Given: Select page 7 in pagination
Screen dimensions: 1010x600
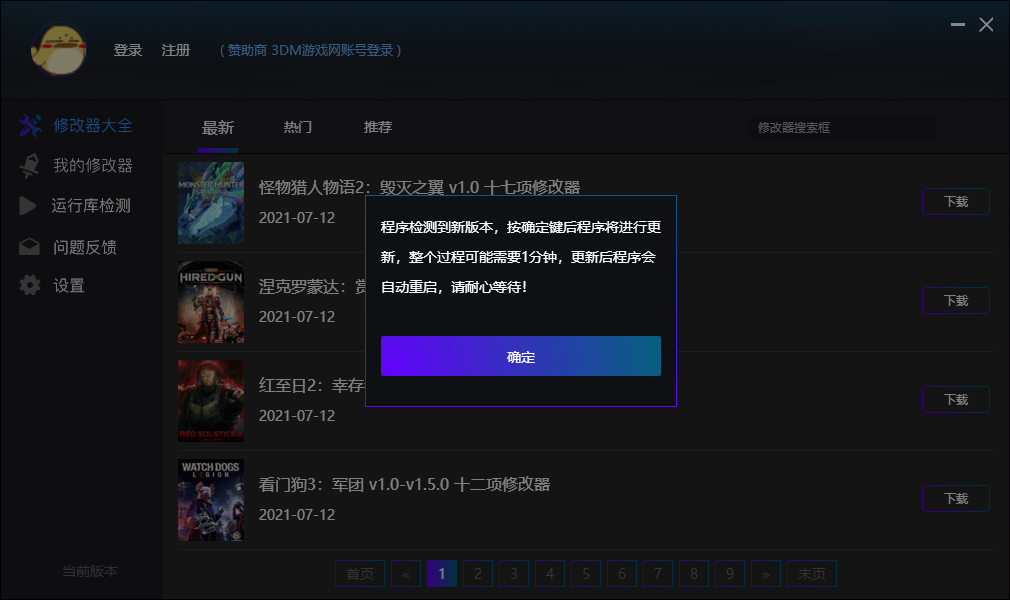Looking at the screenshot, I should tap(658, 574).
